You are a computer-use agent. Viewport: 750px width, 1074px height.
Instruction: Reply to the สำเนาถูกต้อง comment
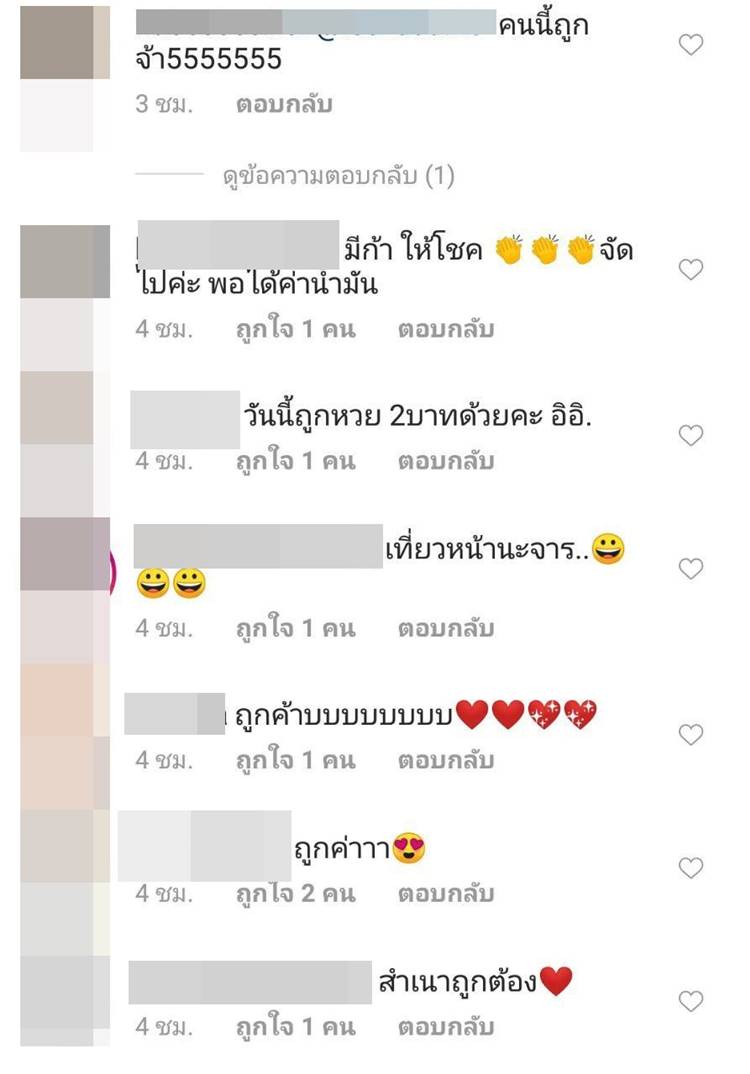446,1027
